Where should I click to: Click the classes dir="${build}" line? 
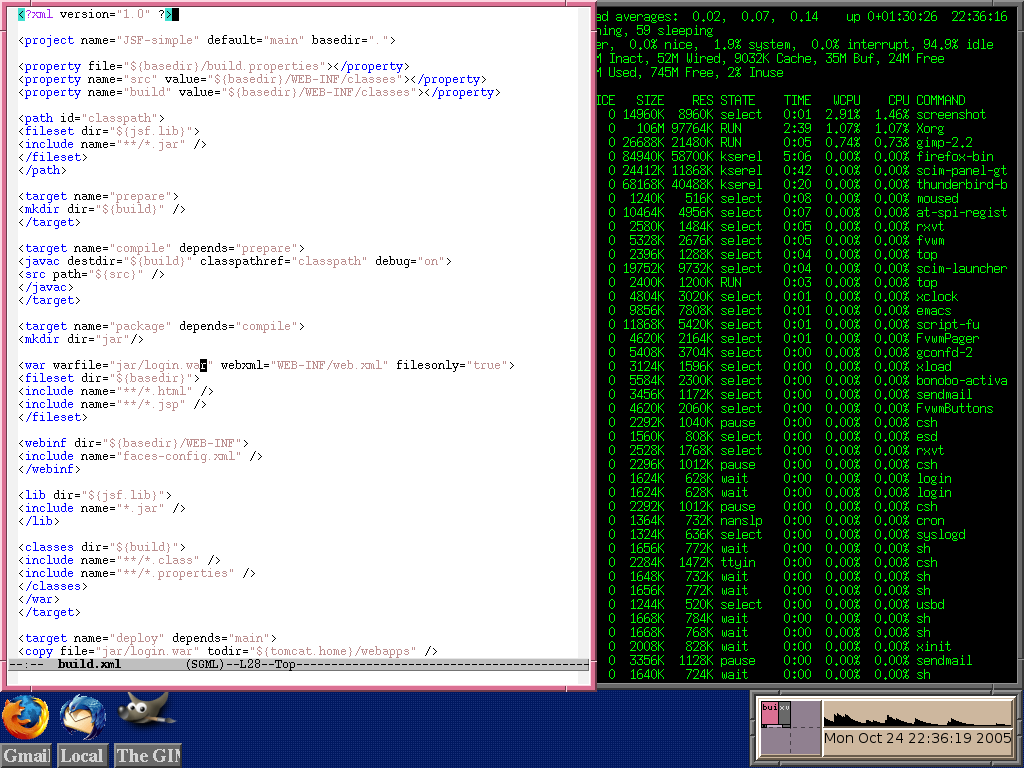(x=102, y=547)
